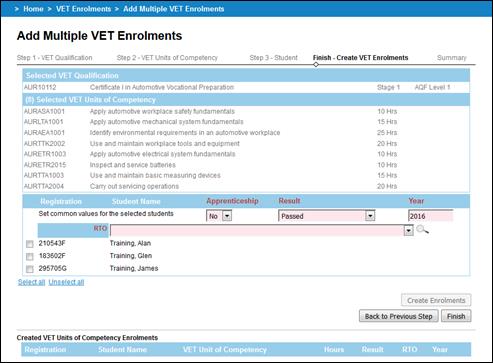Click Back to Previous Step button

(398, 316)
